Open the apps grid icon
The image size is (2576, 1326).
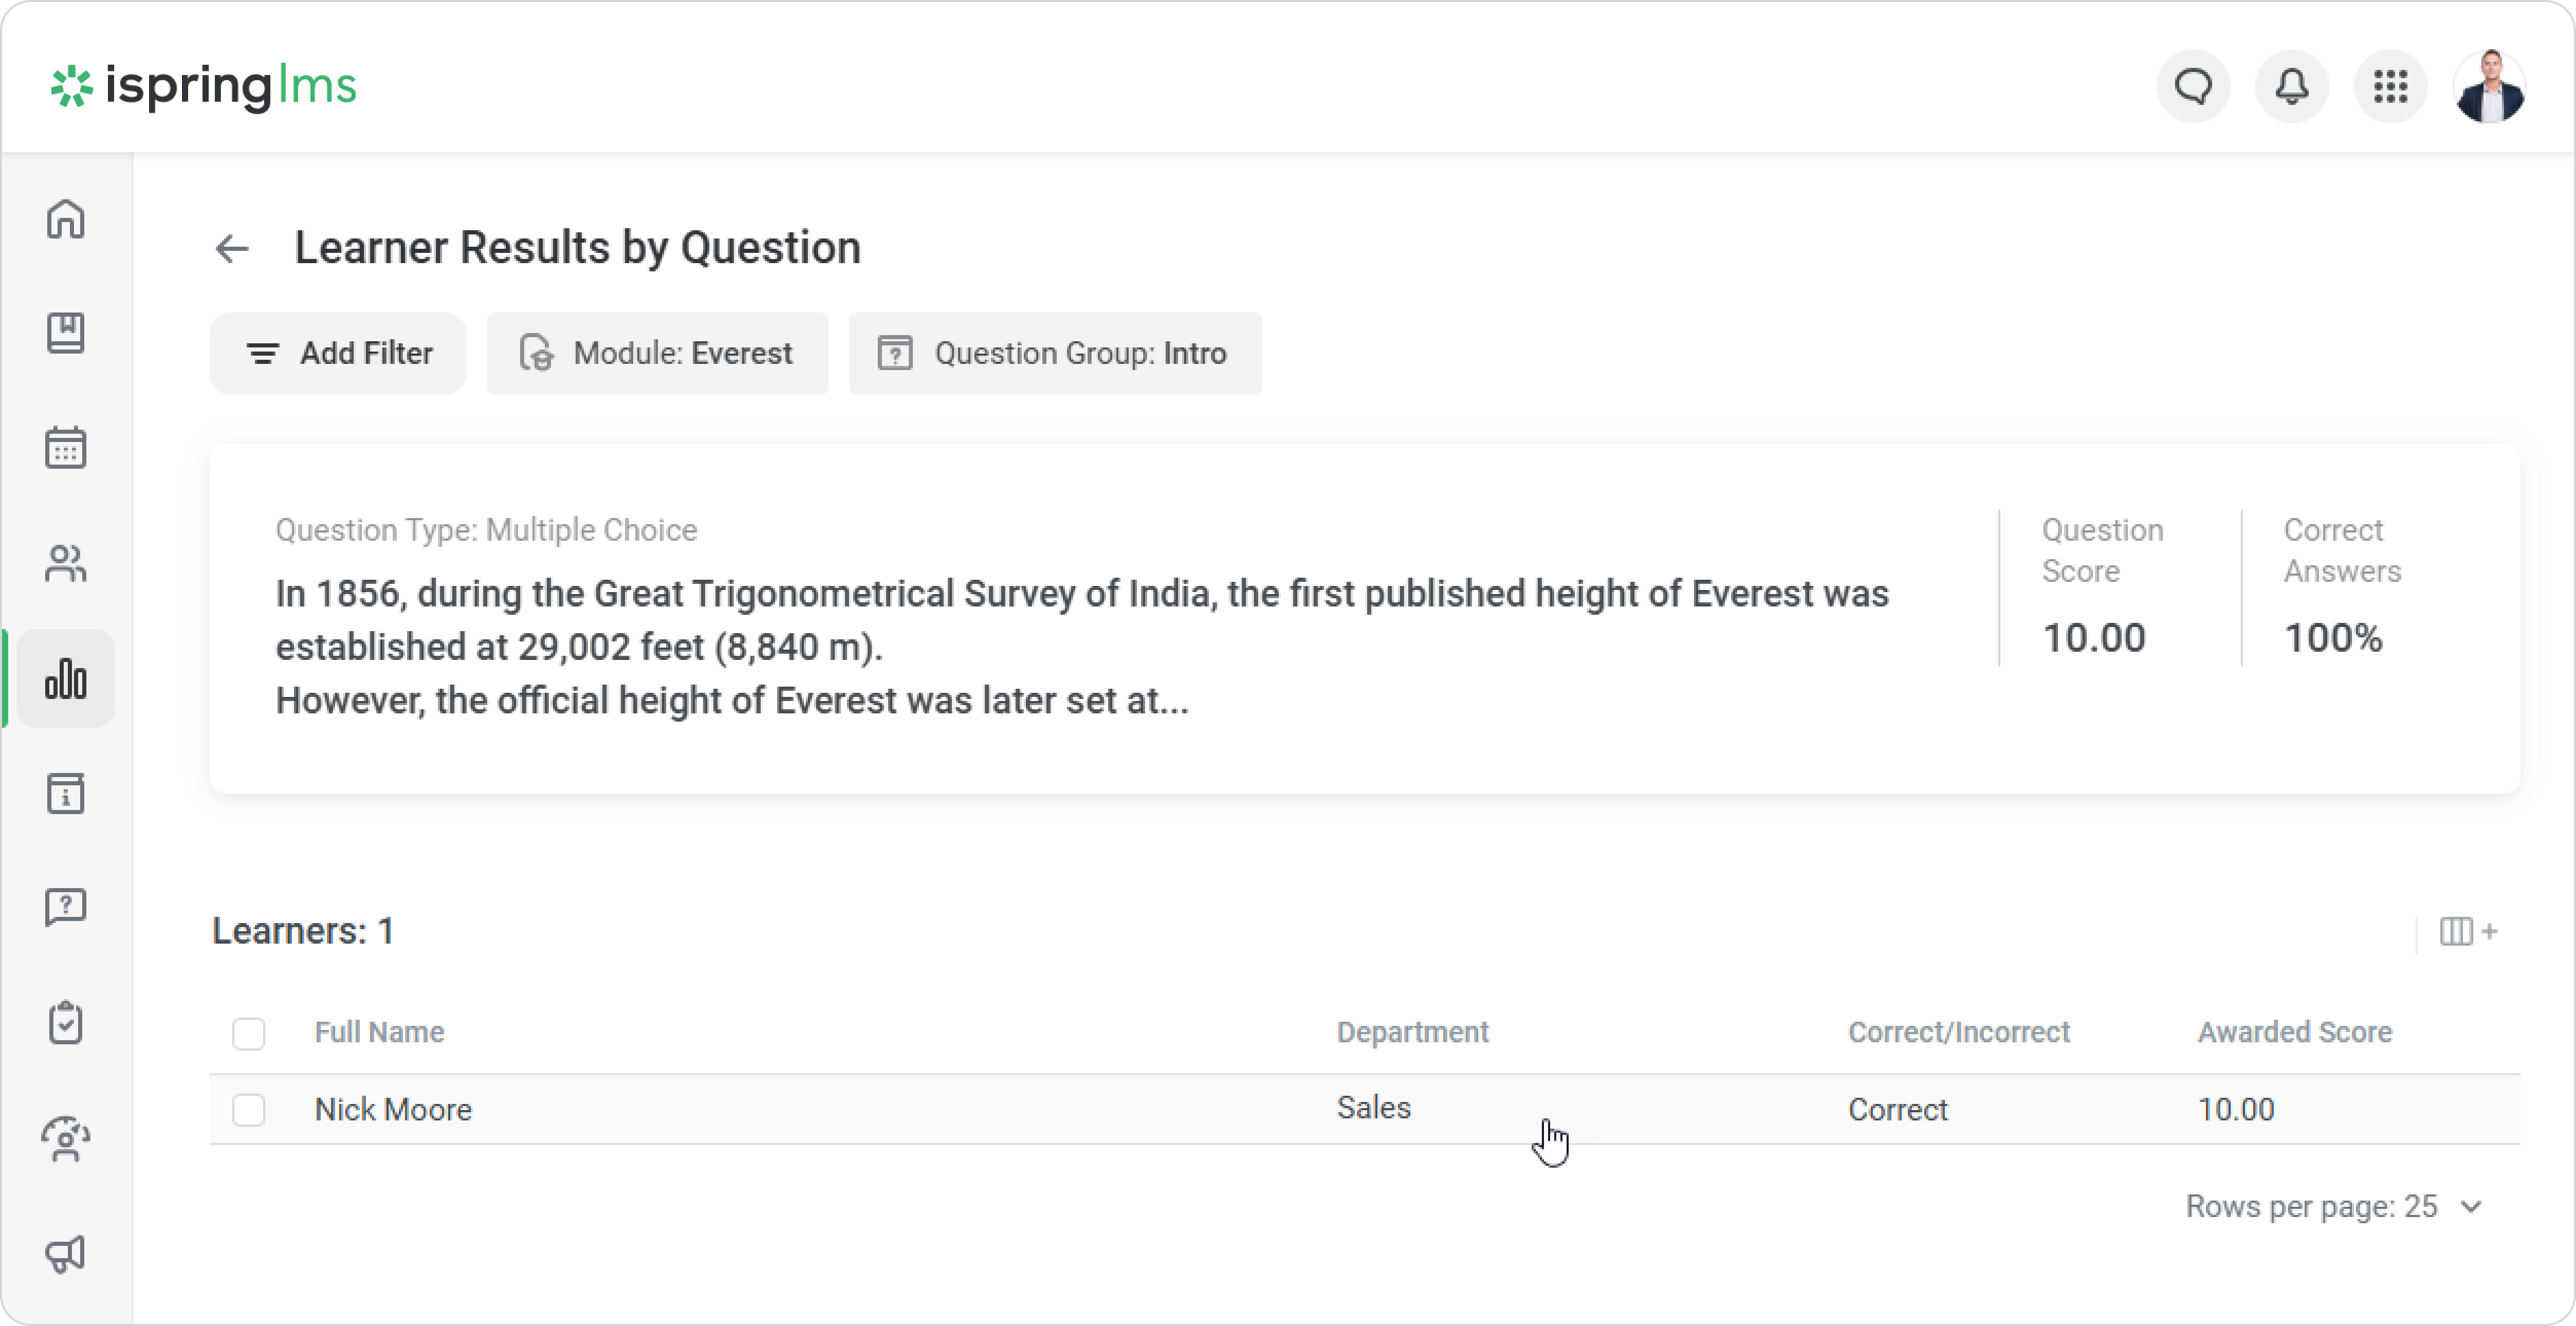[2390, 87]
